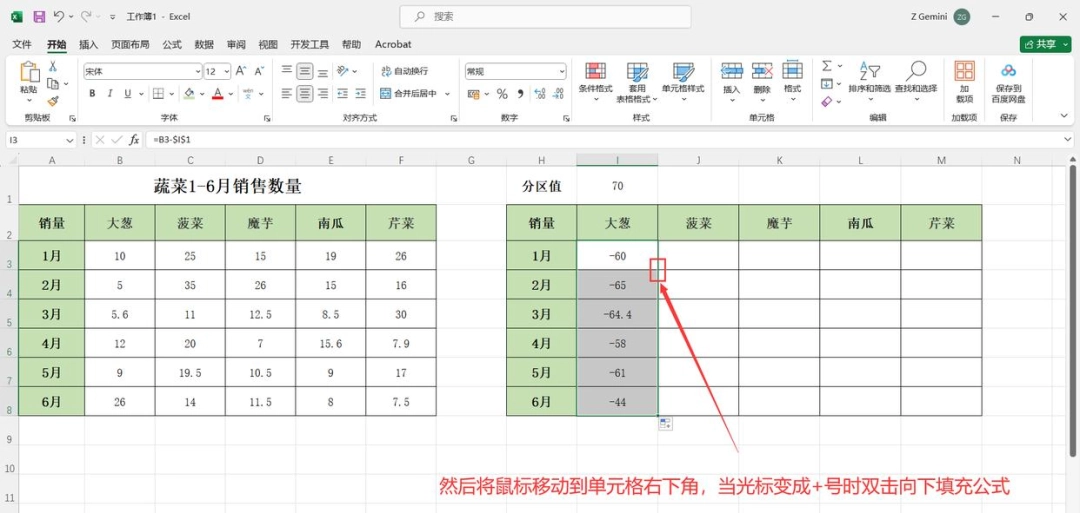Open the font name dropdown (宋体)
The width and height of the screenshot is (1080, 513).
[x=198, y=71]
